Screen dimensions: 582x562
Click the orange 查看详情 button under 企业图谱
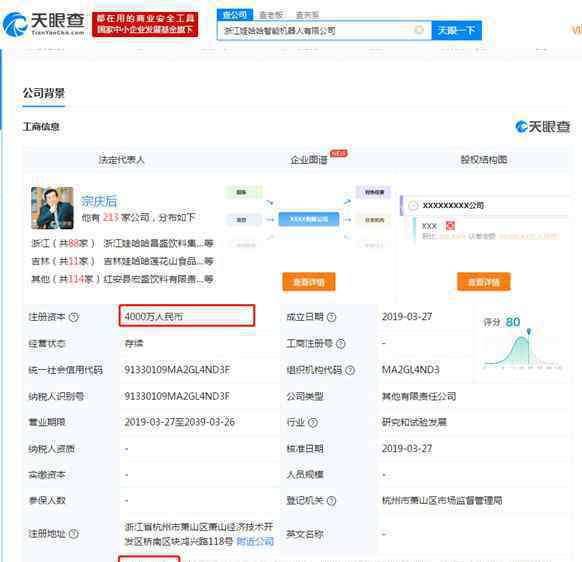tap(309, 282)
